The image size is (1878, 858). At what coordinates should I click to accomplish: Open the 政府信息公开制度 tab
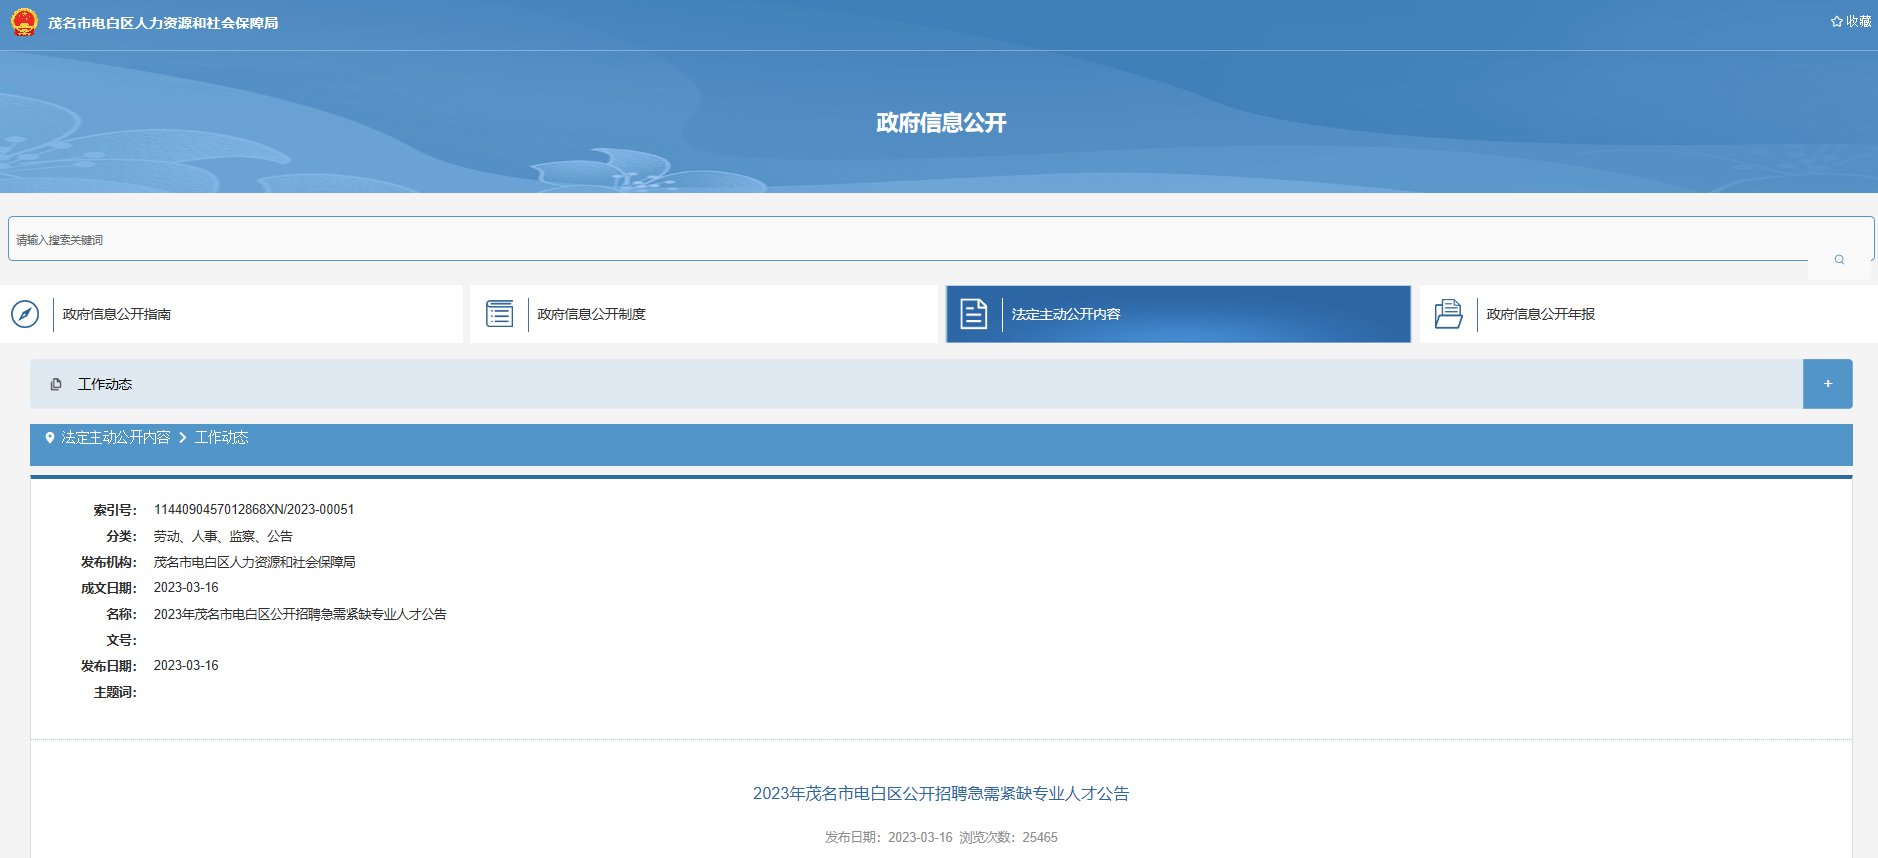(591, 314)
